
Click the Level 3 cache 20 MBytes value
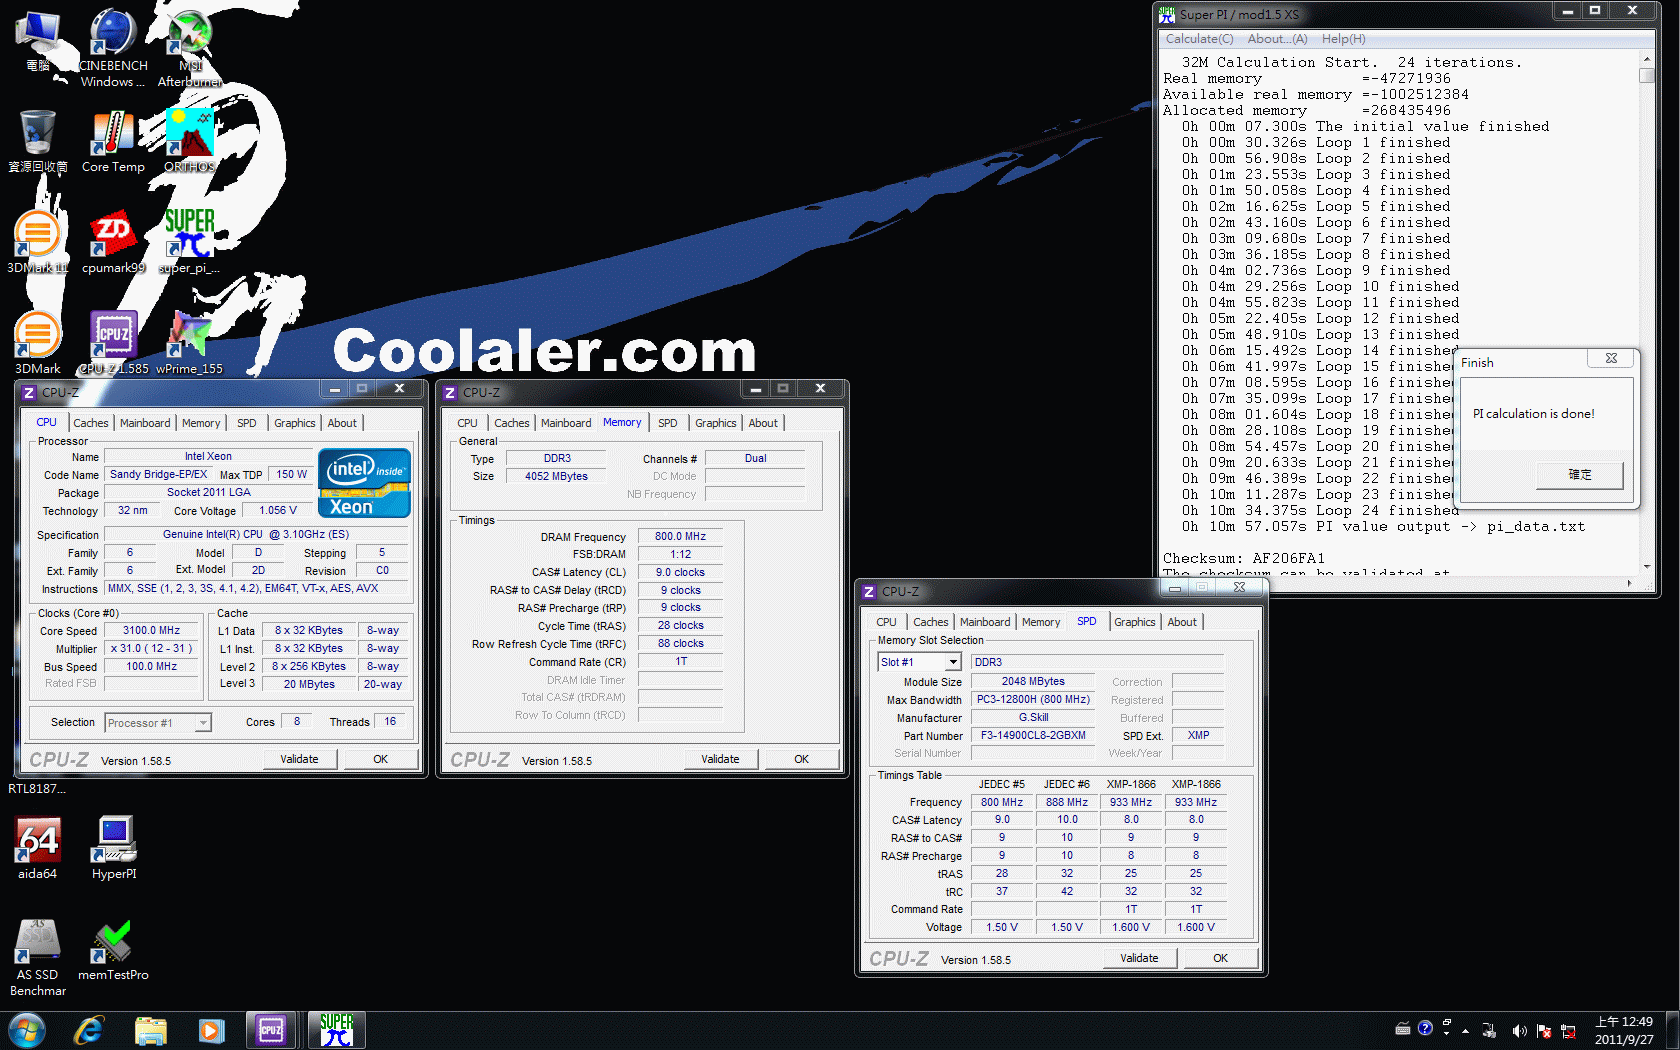coord(309,685)
